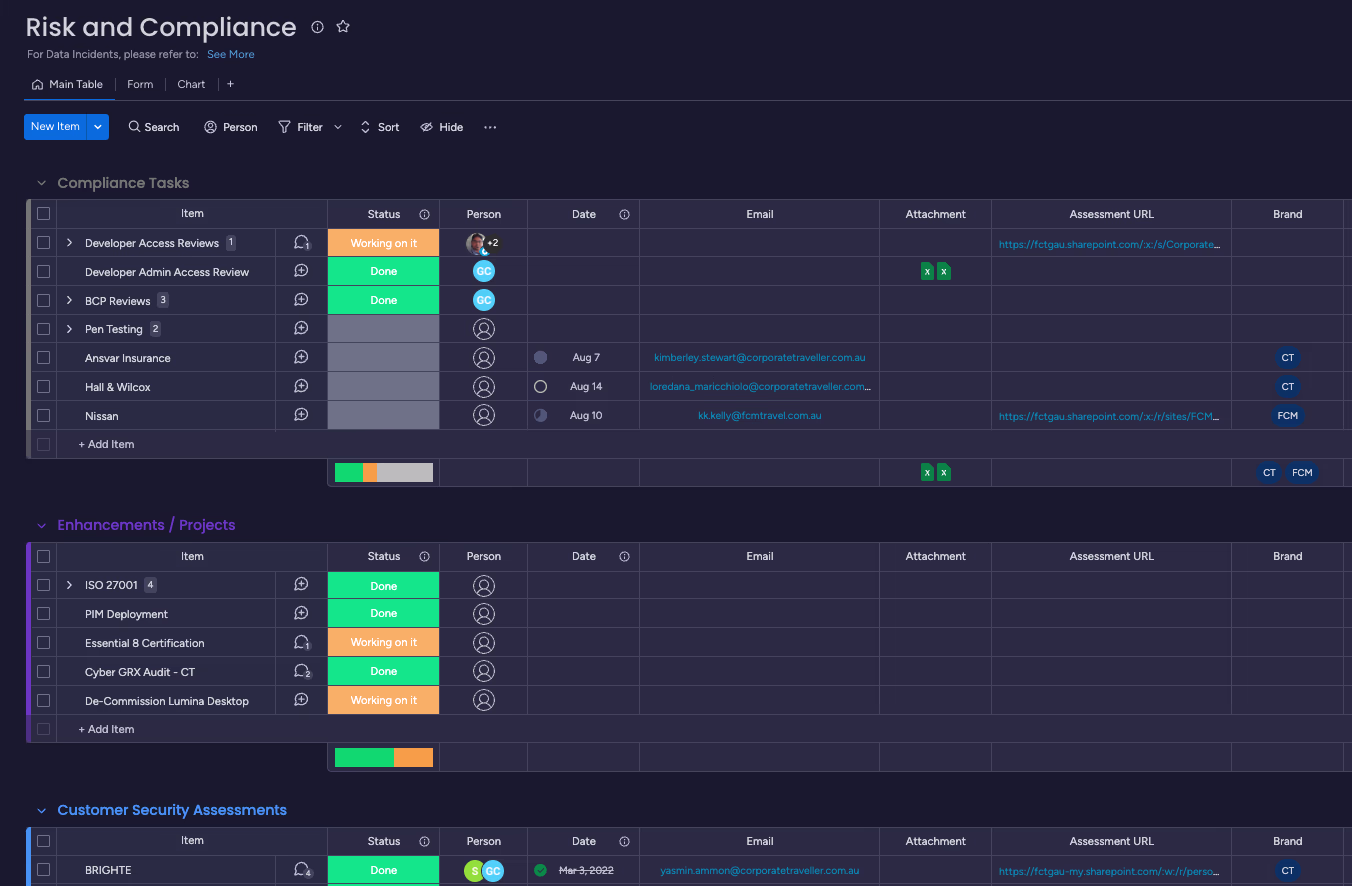
Task: Filter by Person in toolbar
Action: [x=231, y=127]
